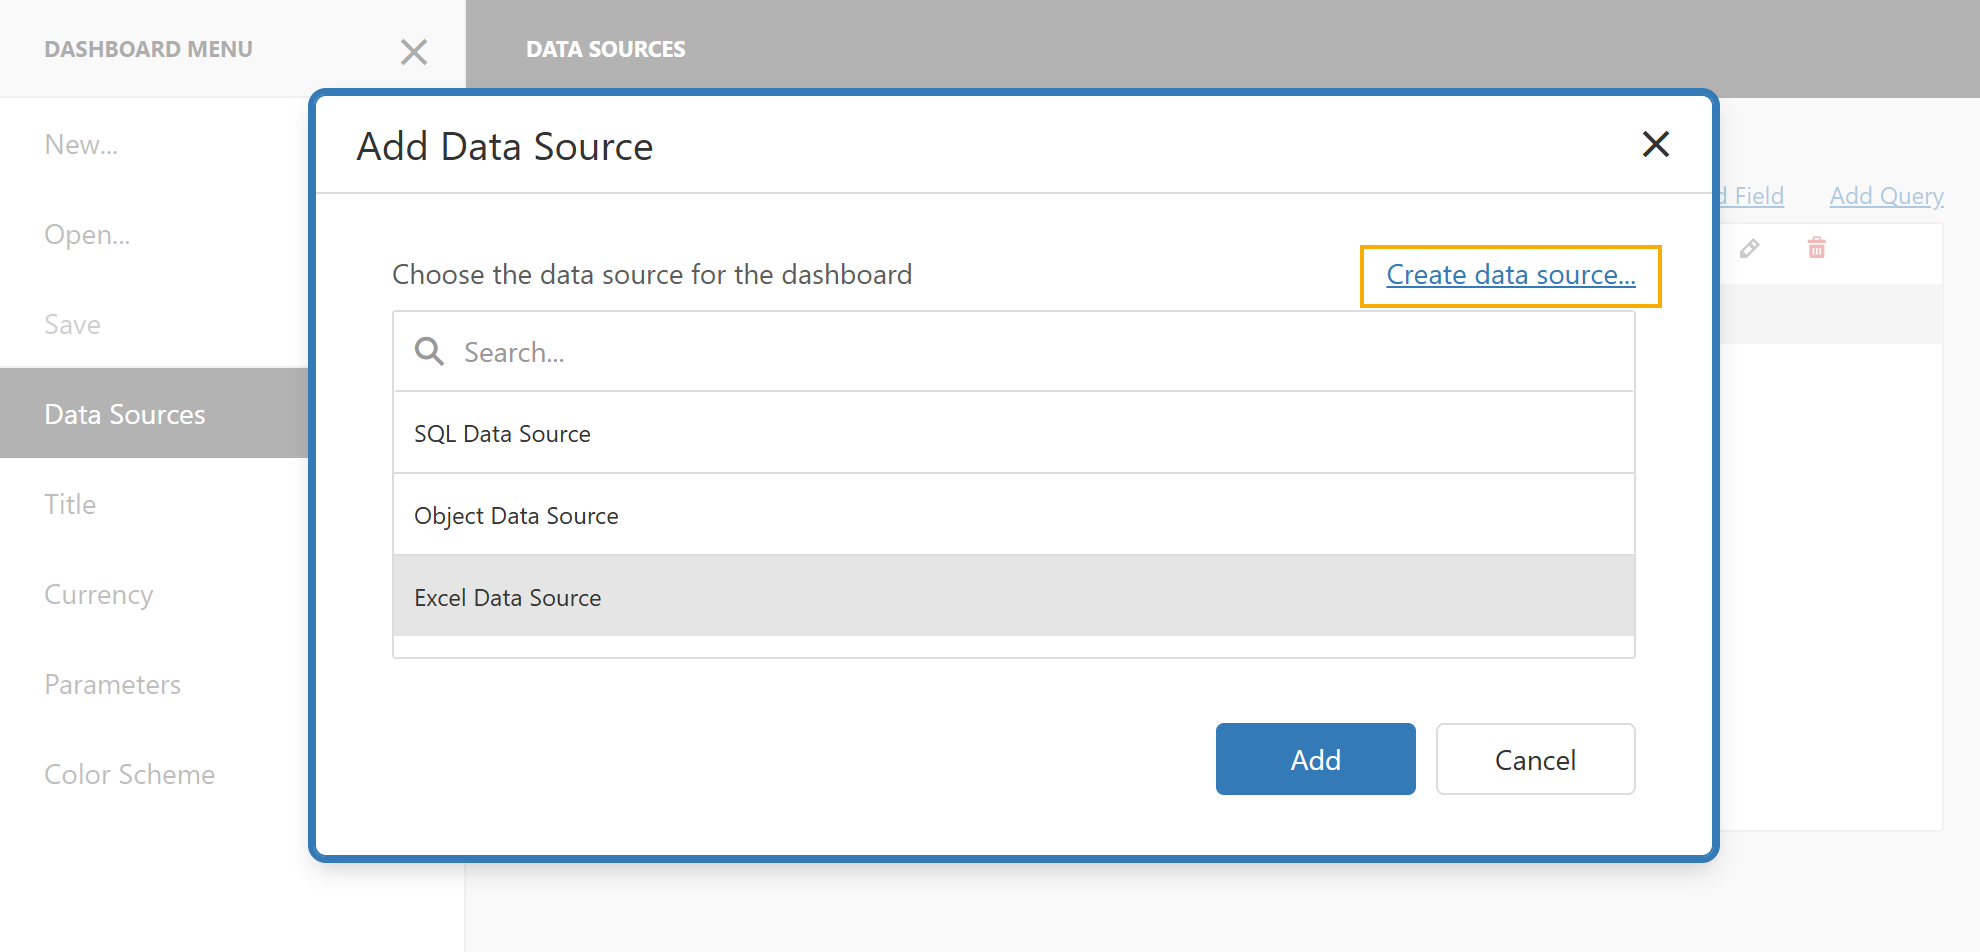This screenshot has height=952, width=1980.
Task: Select the Title menu item
Action: click(x=69, y=504)
